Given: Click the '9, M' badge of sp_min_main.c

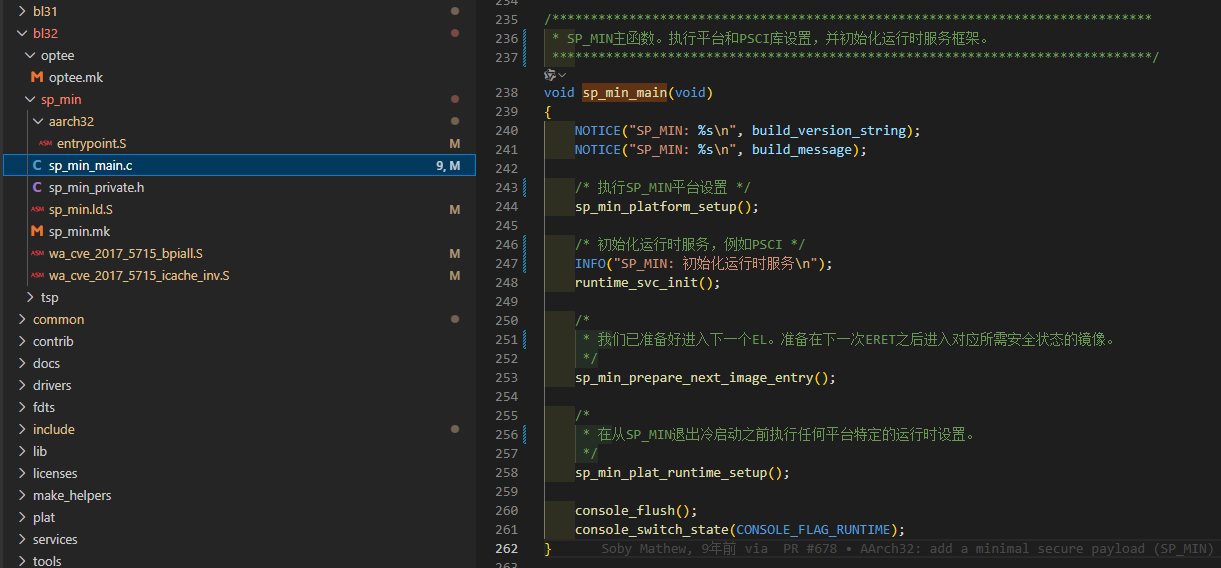Looking at the screenshot, I should pos(448,165).
